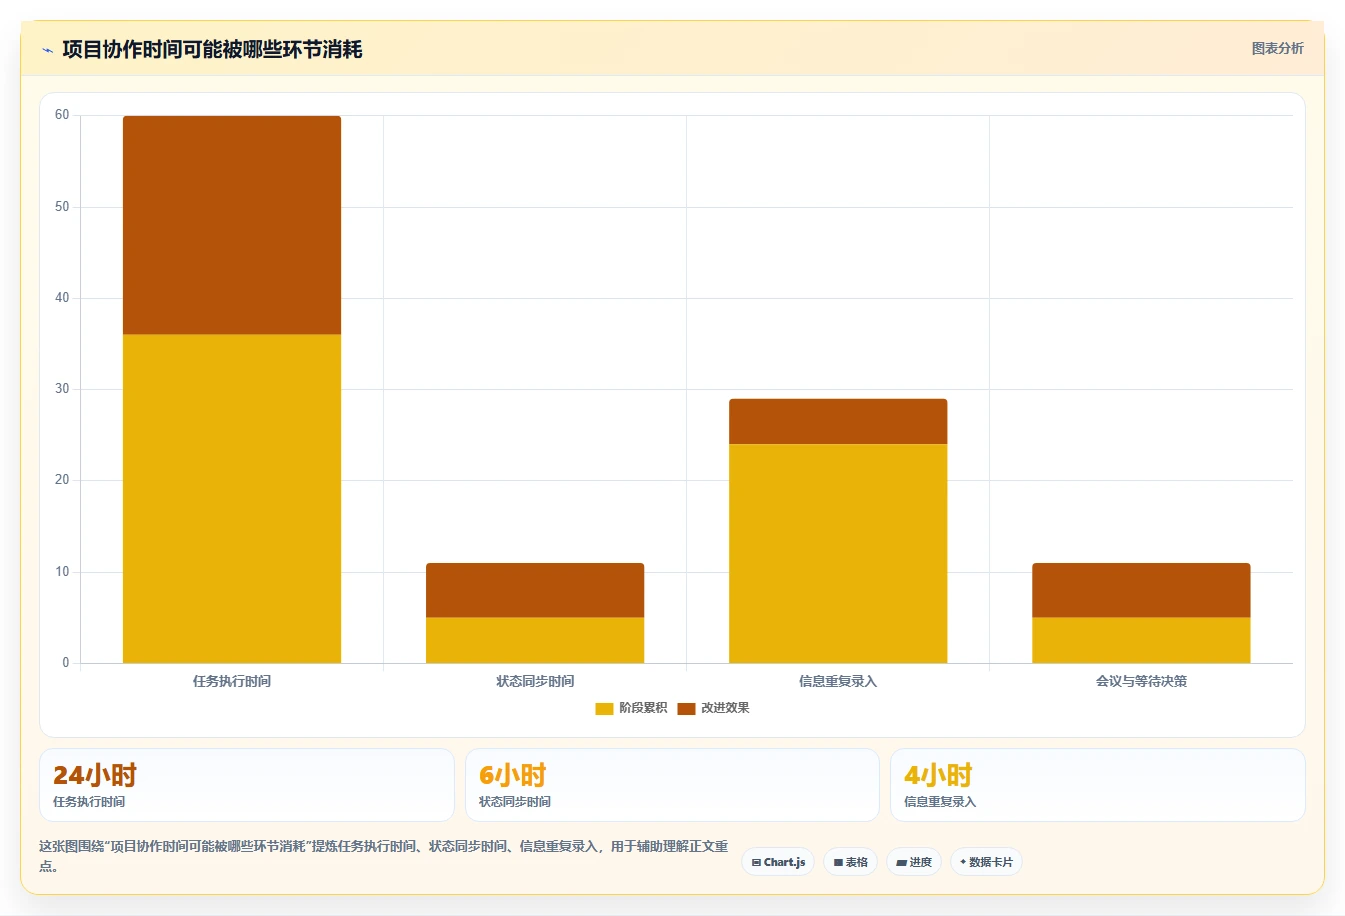Click the 6小时 data card

[672, 785]
